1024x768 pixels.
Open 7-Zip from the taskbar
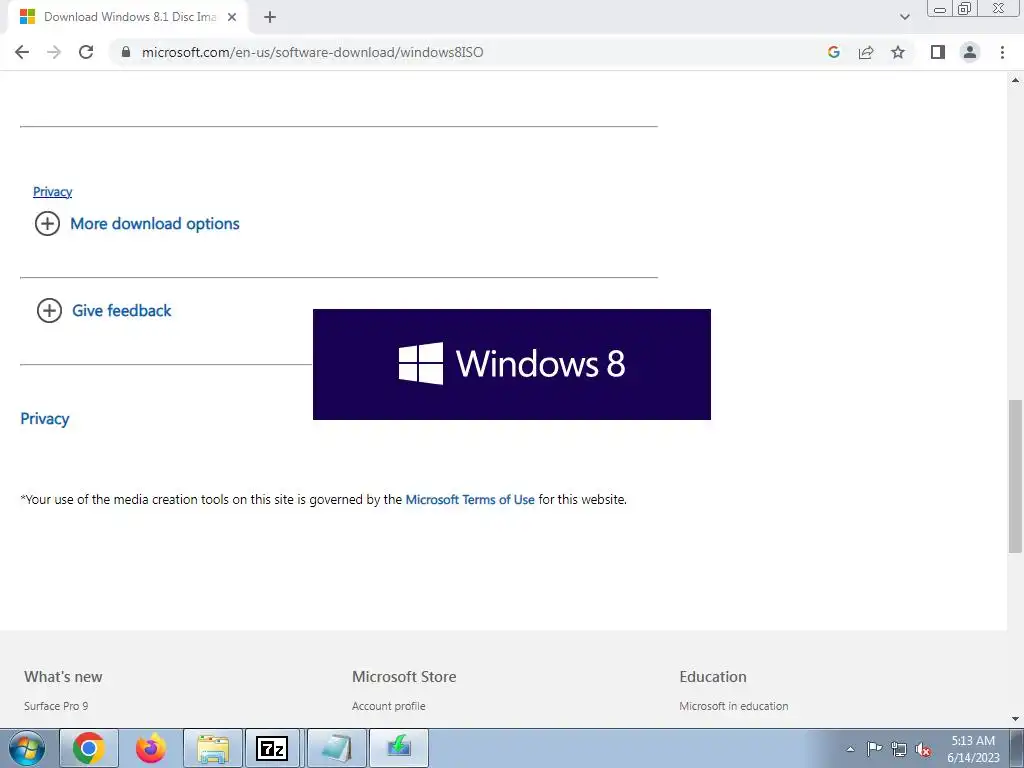[272, 748]
